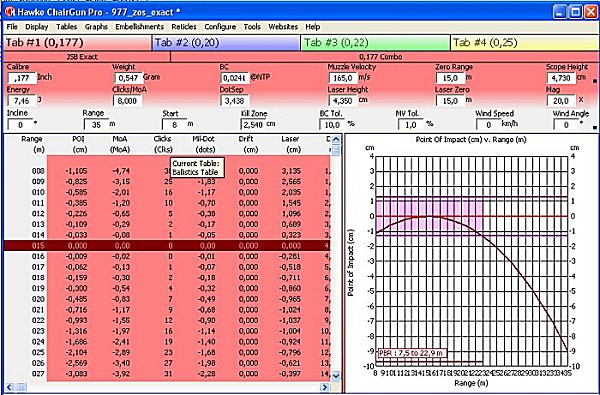Click the table's vertical scrollbar thumb
The height and width of the screenshot is (395, 600).
[x=336, y=150]
